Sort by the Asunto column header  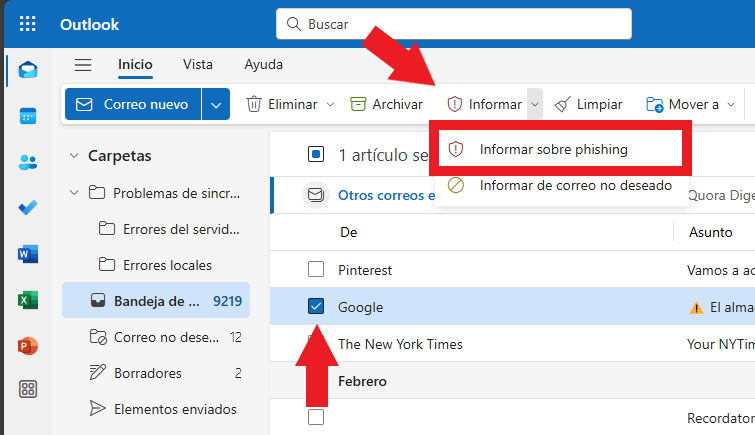[x=710, y=232]
